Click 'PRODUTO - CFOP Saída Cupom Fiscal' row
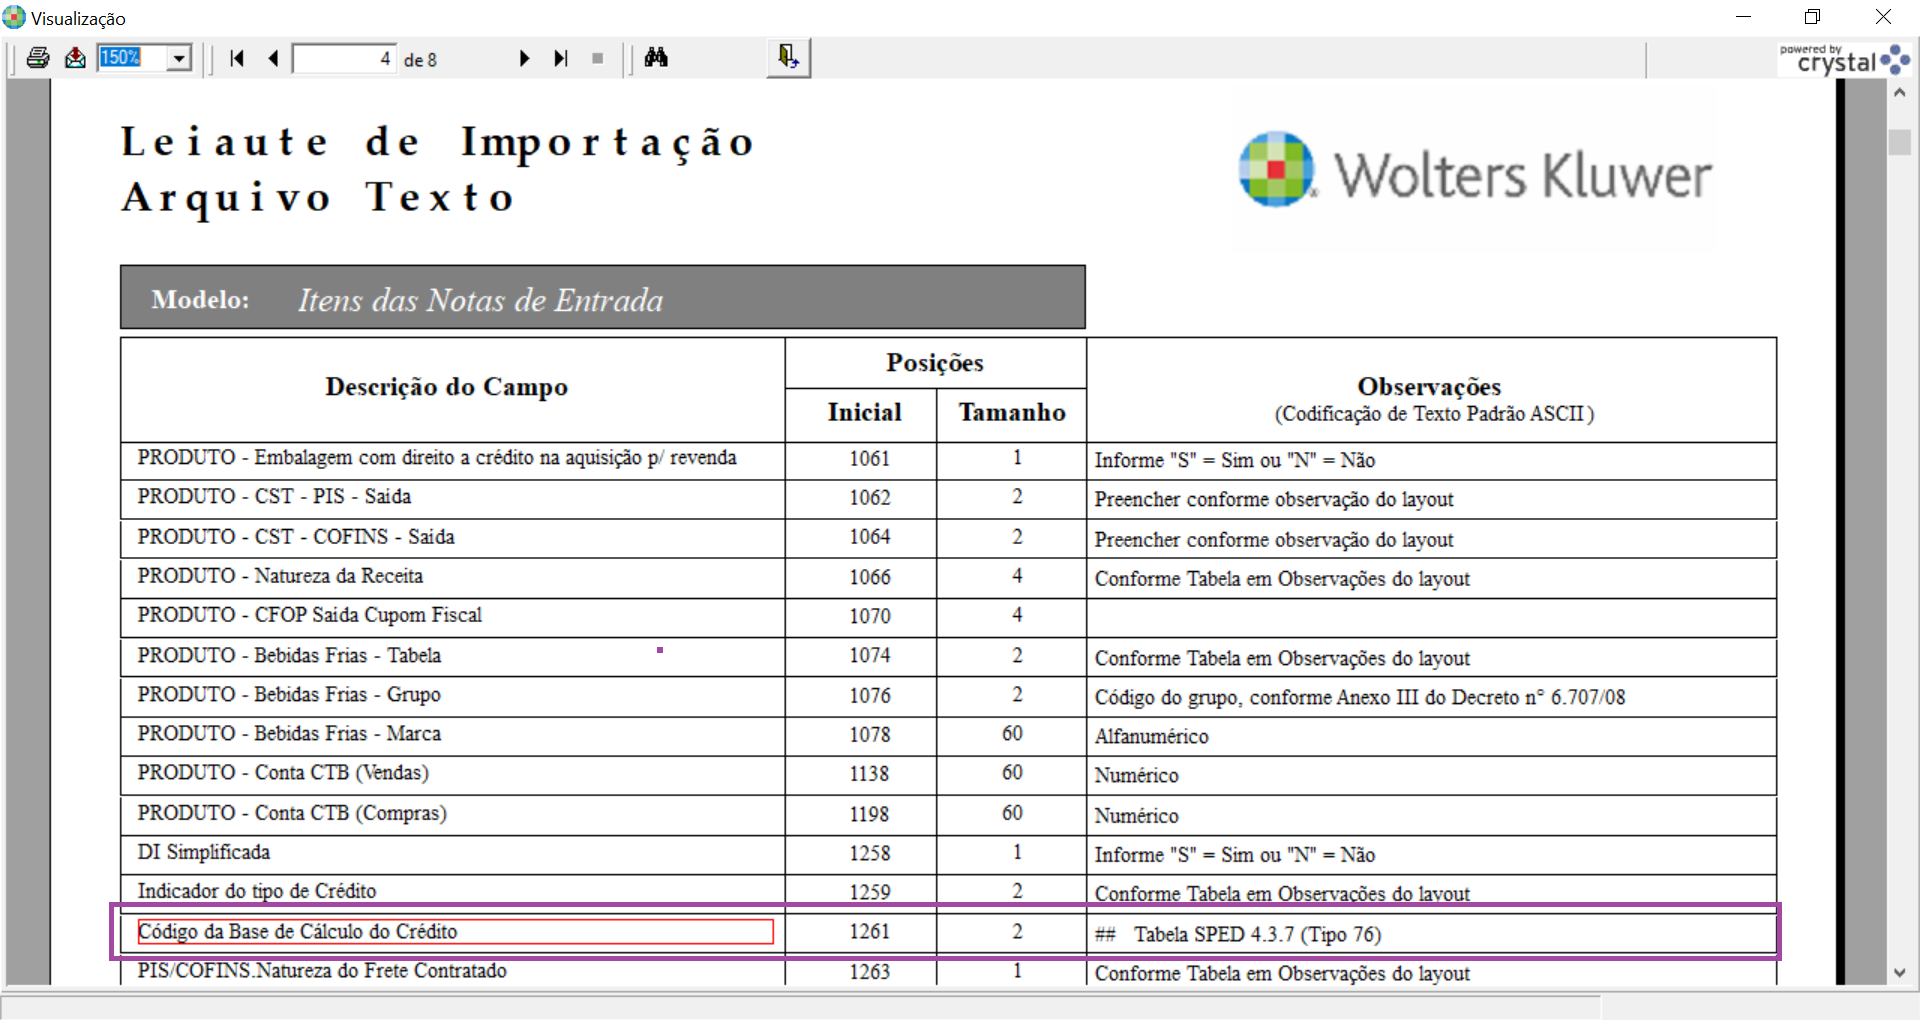The height and width of the screenshot is (1020, 1920). click(949, 616)
